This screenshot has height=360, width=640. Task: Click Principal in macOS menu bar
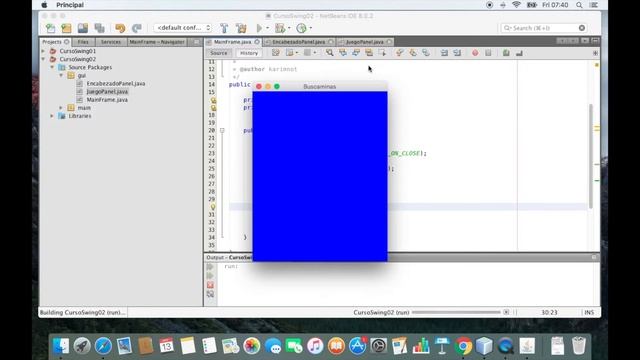pyautogui.click(x=70, y=5)
